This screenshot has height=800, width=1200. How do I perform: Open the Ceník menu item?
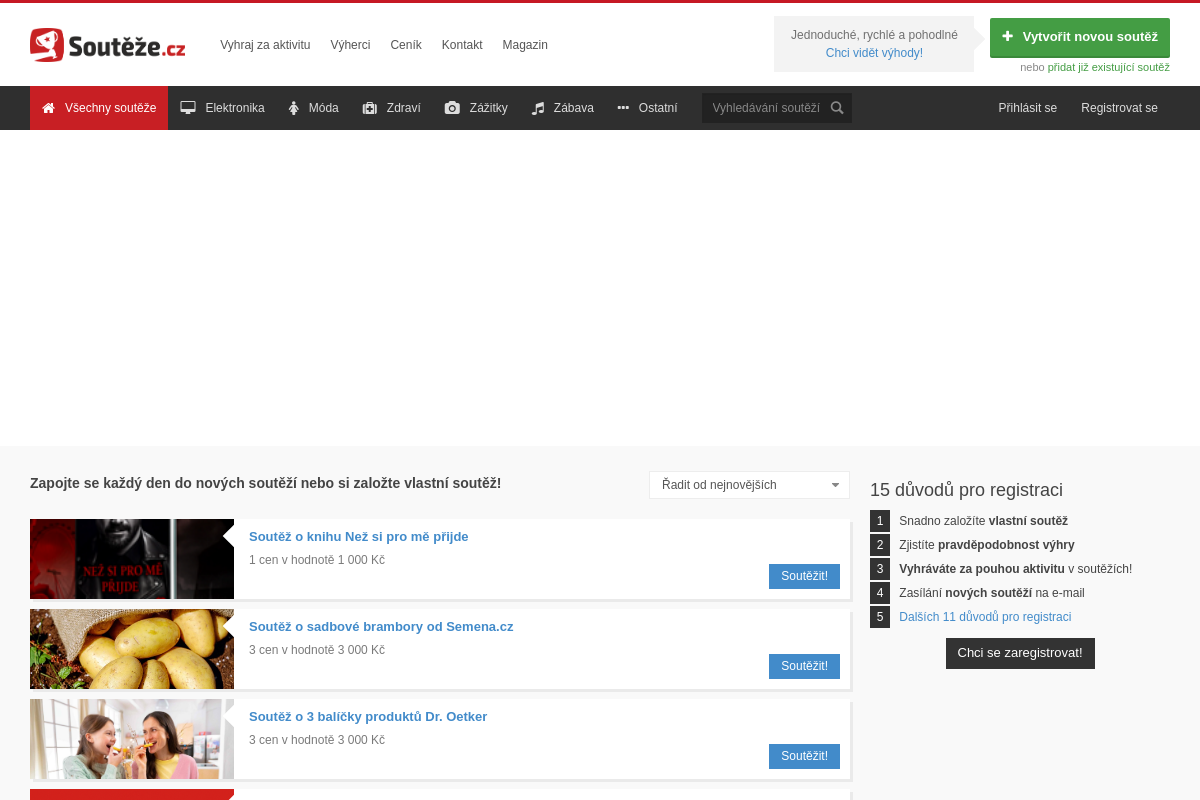[406, 45]
